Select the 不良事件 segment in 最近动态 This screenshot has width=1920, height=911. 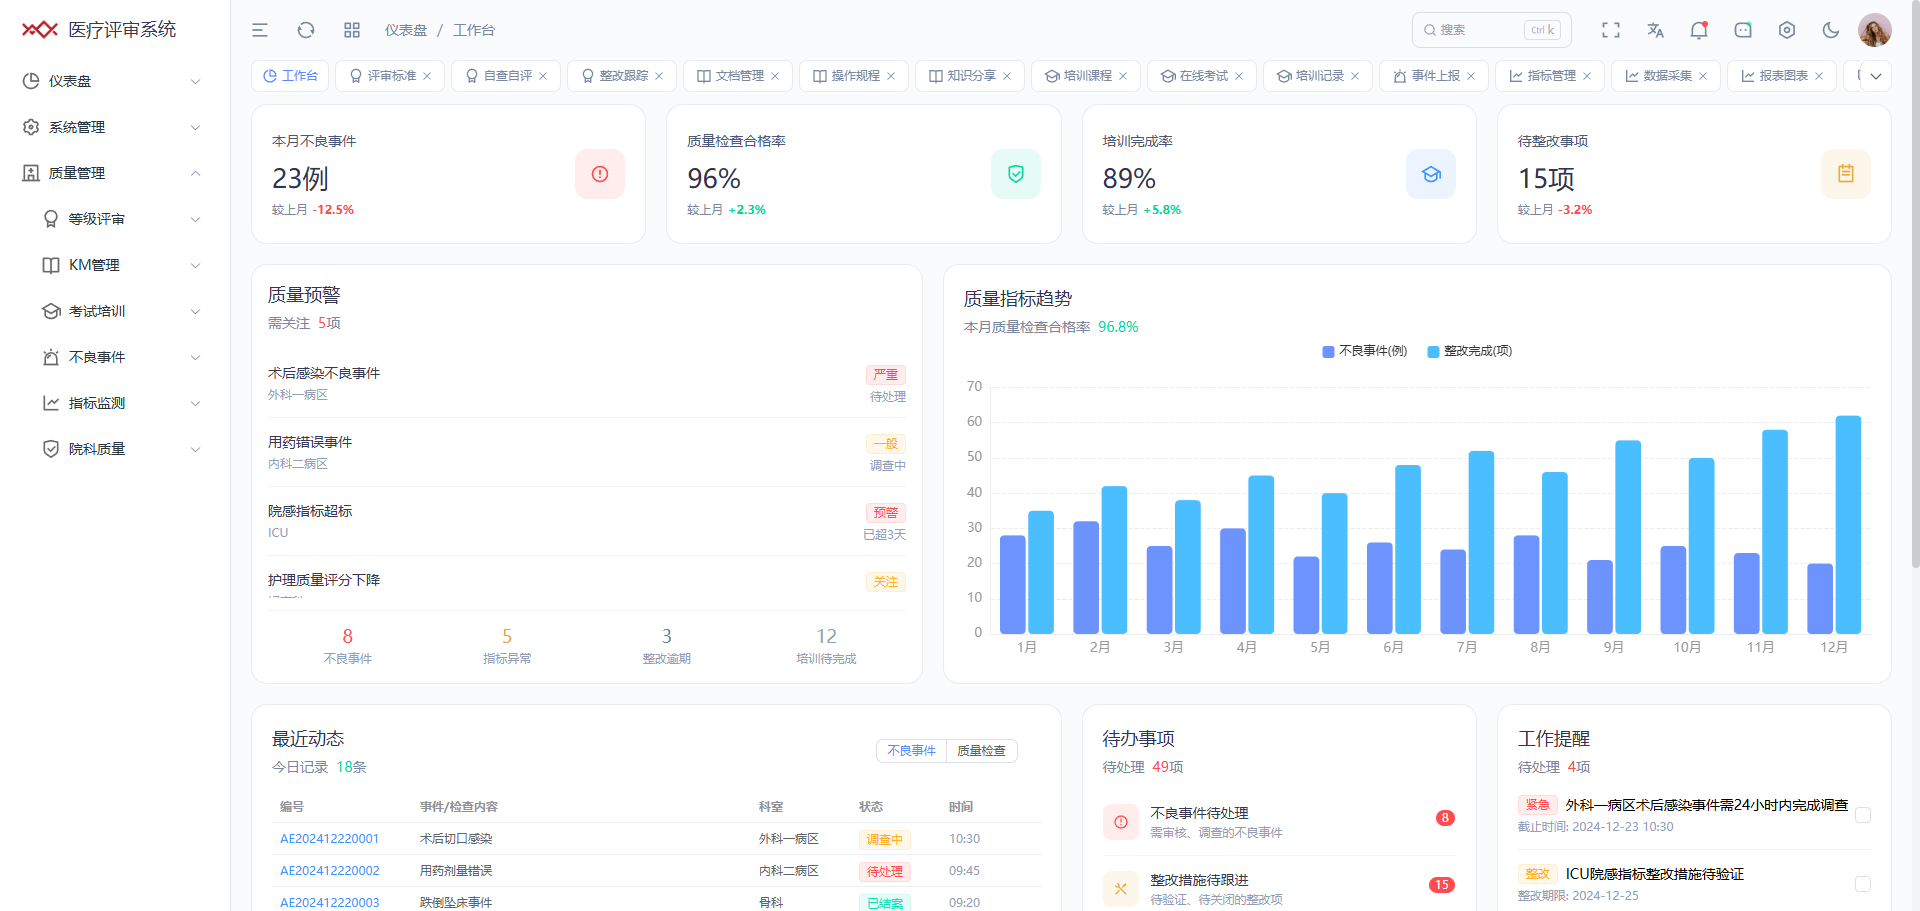pos(911,751)
